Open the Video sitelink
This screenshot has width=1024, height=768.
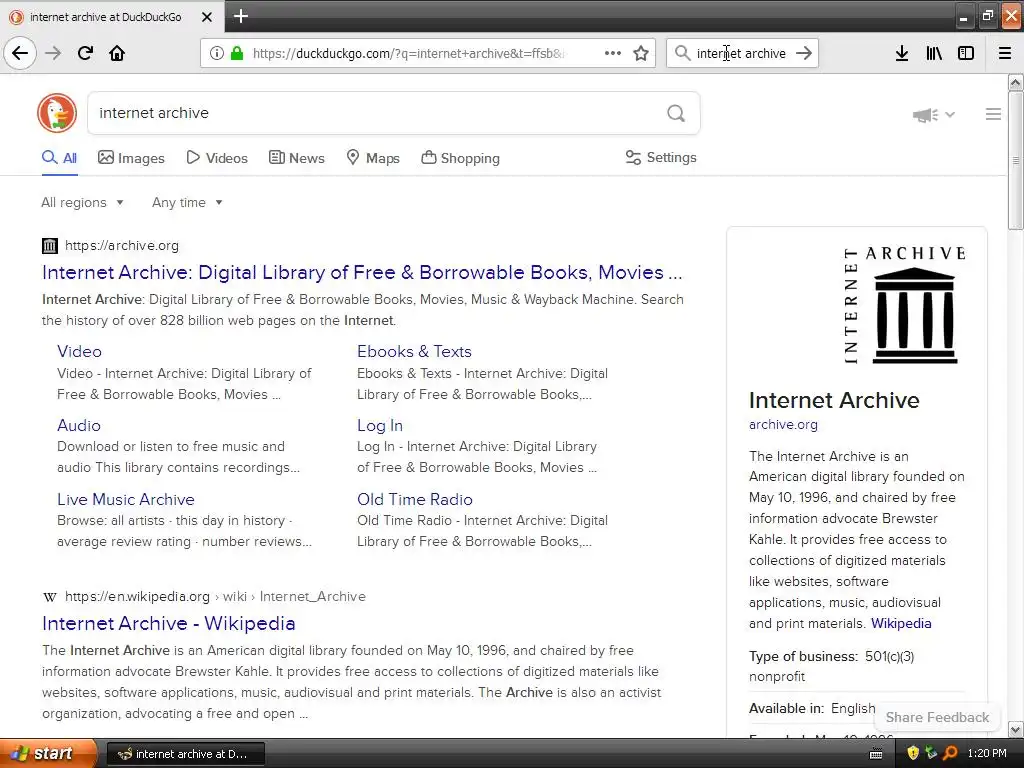click(x=79, y=351)
